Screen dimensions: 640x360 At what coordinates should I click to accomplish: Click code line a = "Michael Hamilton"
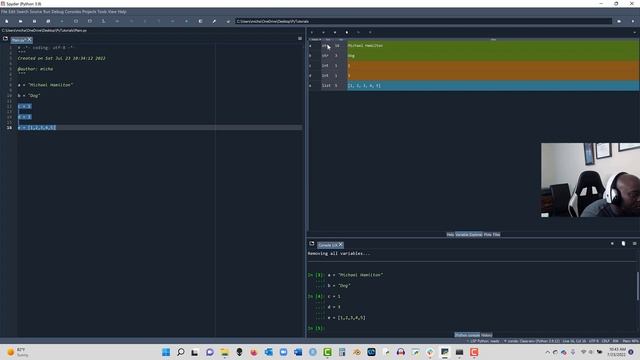pyautogui.click(x=45, y=85)
